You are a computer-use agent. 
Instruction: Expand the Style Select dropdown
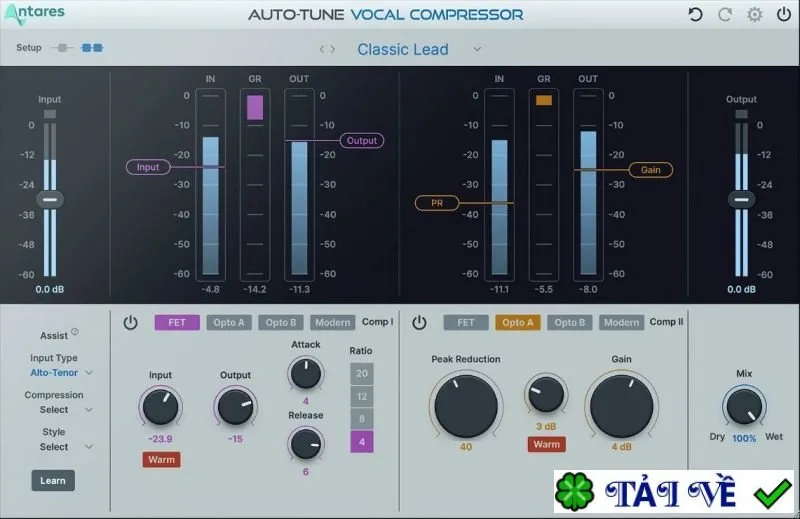click(89, 447)
